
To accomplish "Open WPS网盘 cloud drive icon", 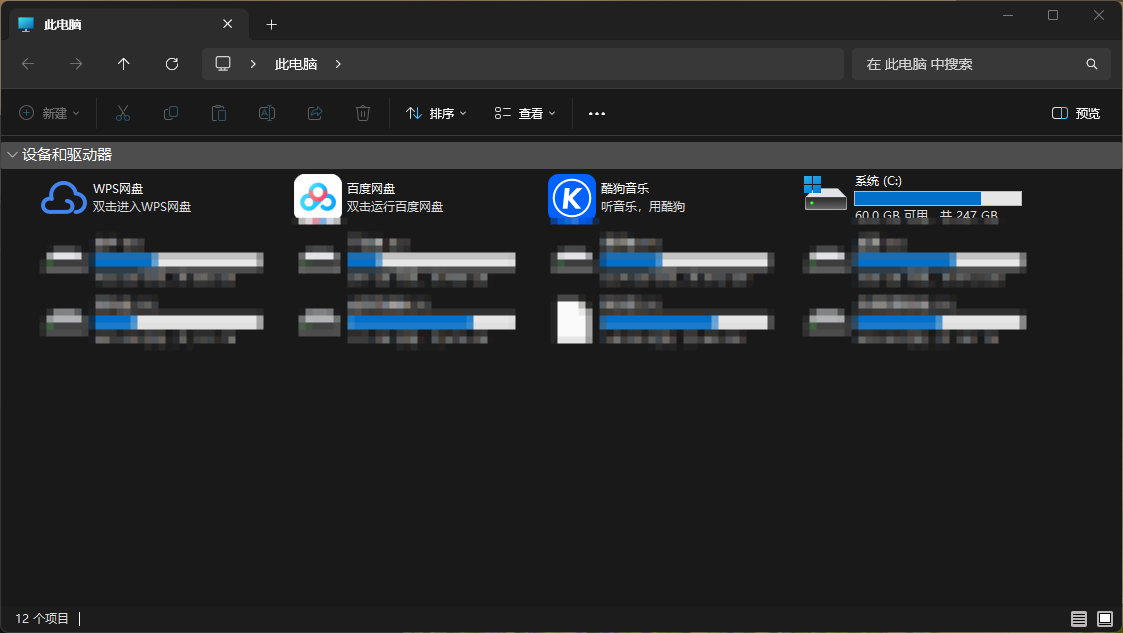I will 64,197.
